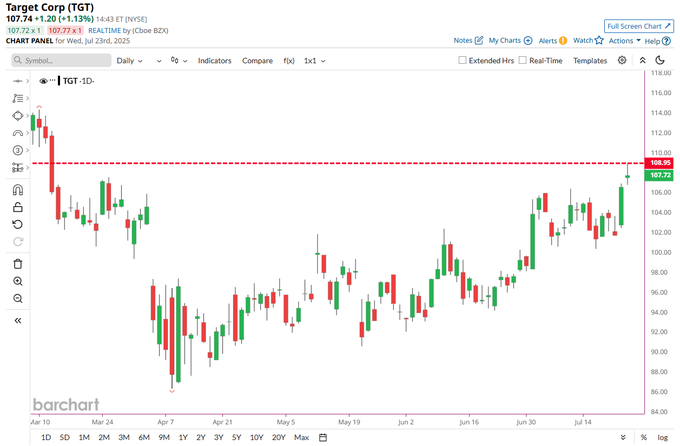Open Full Screen Chart
The width and height of the screenshot is (680, 446).
coord(639,26)
